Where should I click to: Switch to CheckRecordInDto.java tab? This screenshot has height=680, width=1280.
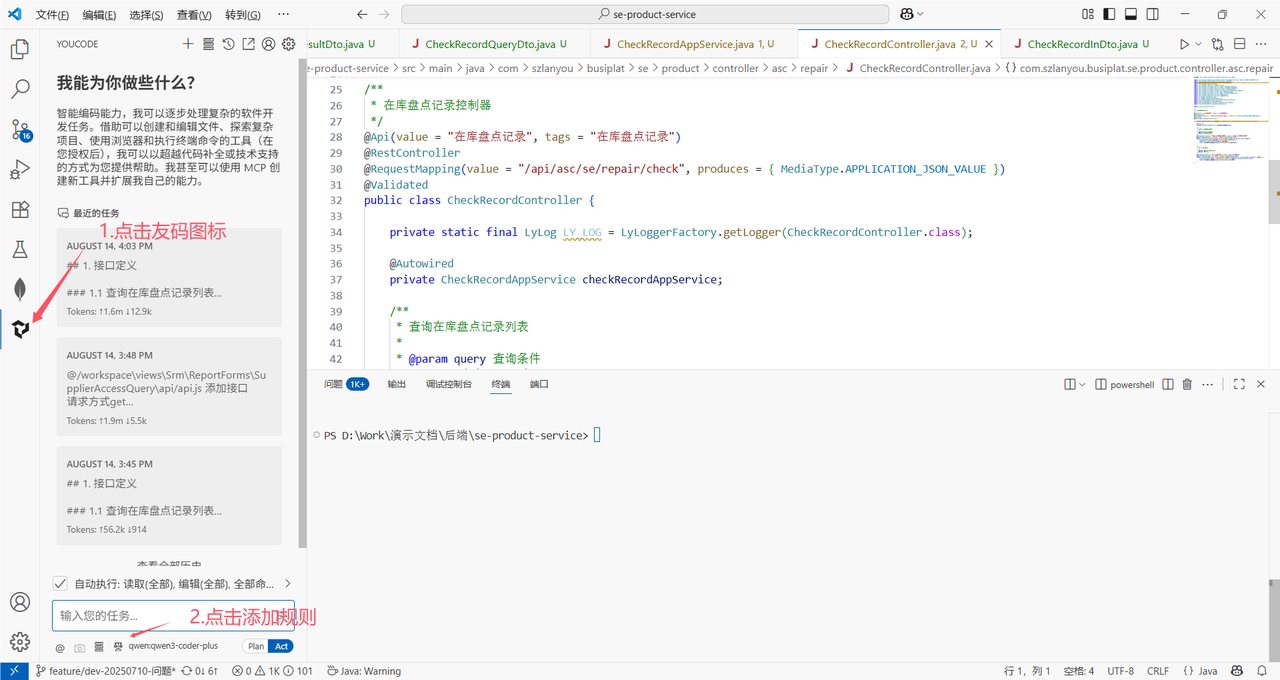[x=1087, y=44]
